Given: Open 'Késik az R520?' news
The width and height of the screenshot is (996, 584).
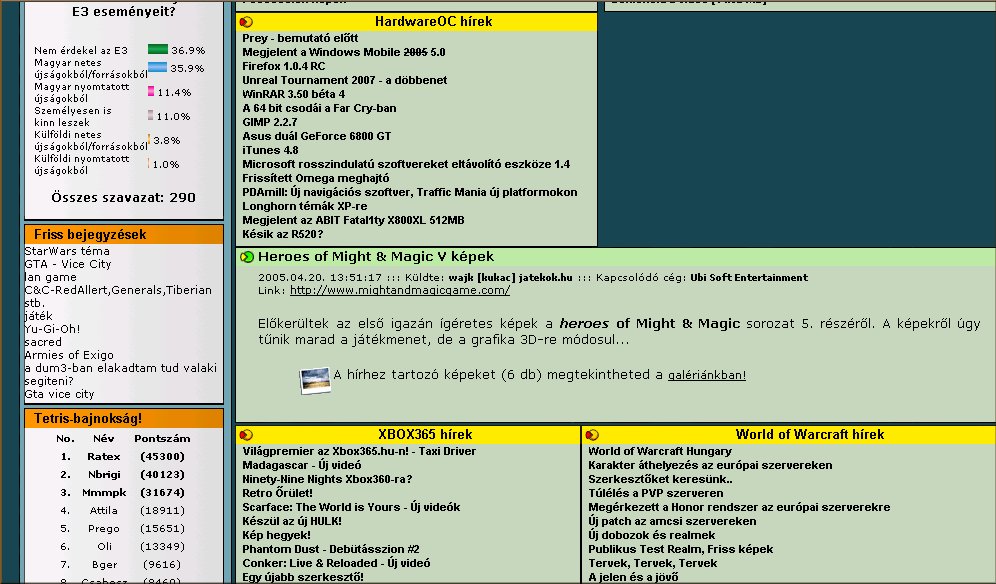Looking at the screenshot, I should click(x=283, y=234).
